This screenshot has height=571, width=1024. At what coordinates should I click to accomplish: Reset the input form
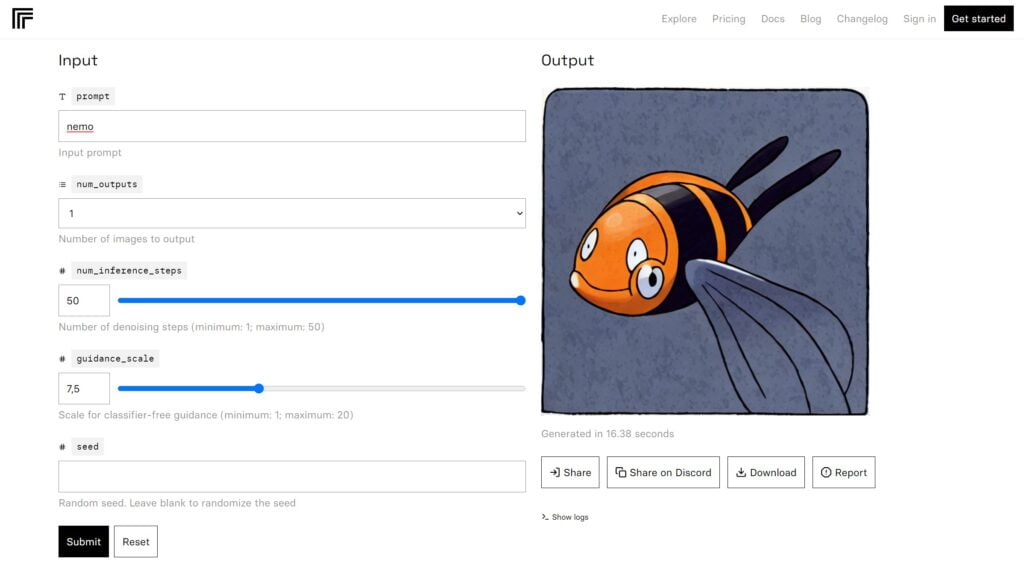coord(136,542)
